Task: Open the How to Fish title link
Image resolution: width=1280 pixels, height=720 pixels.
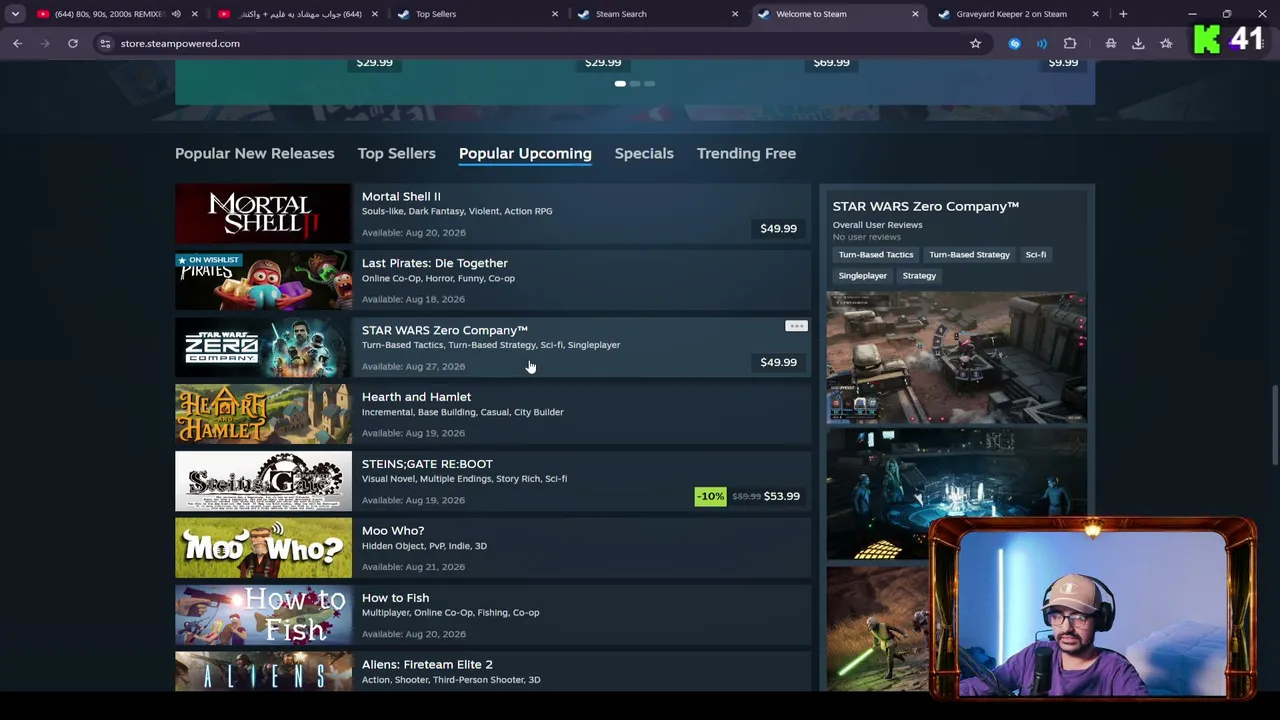Action: point(395,598)
